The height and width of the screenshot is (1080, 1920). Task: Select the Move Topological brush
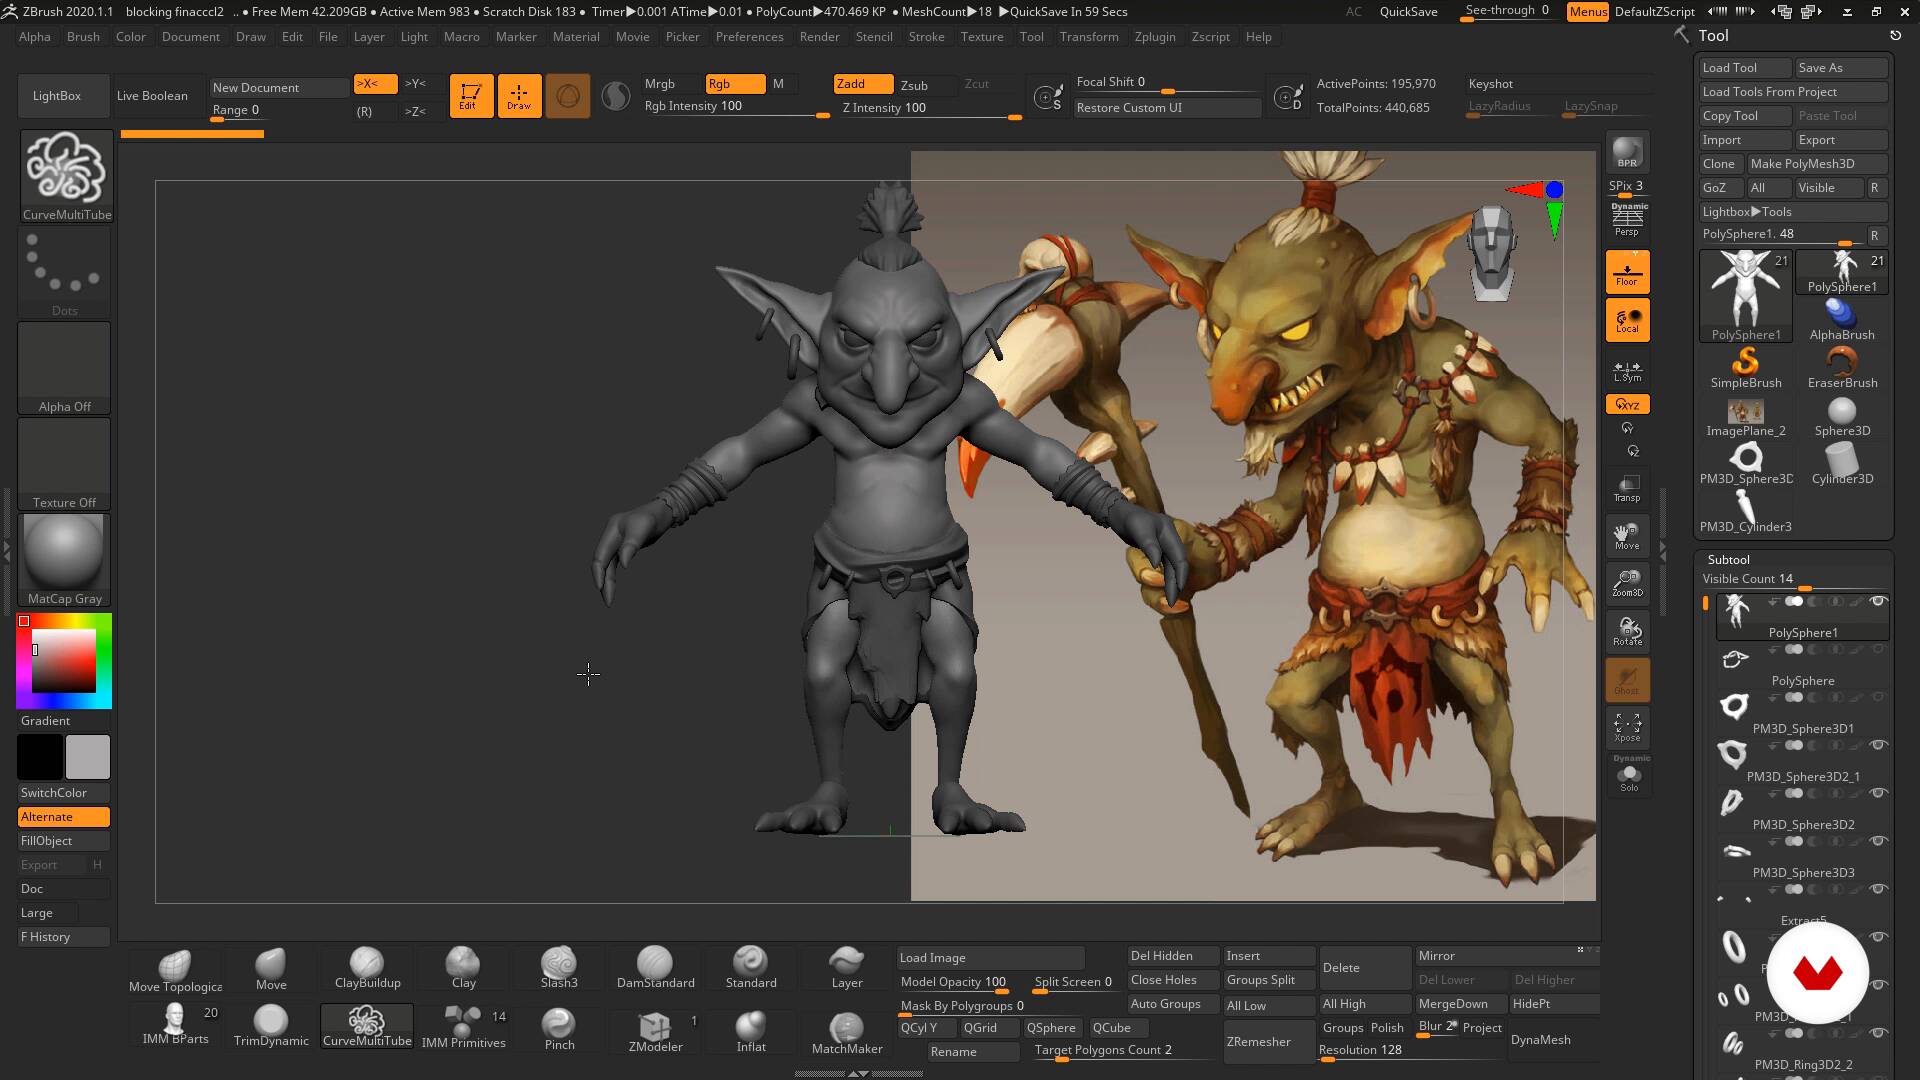tap(175, 970)
